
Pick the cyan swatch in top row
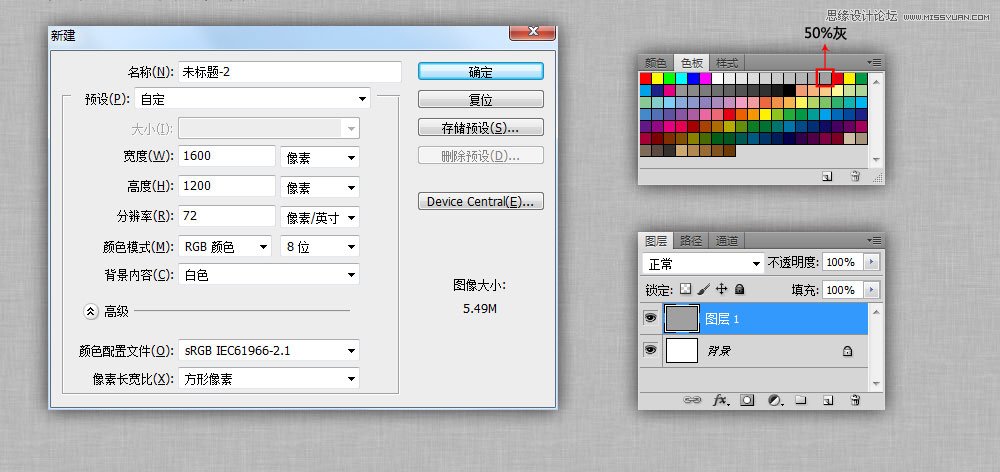tap(682, 78)
